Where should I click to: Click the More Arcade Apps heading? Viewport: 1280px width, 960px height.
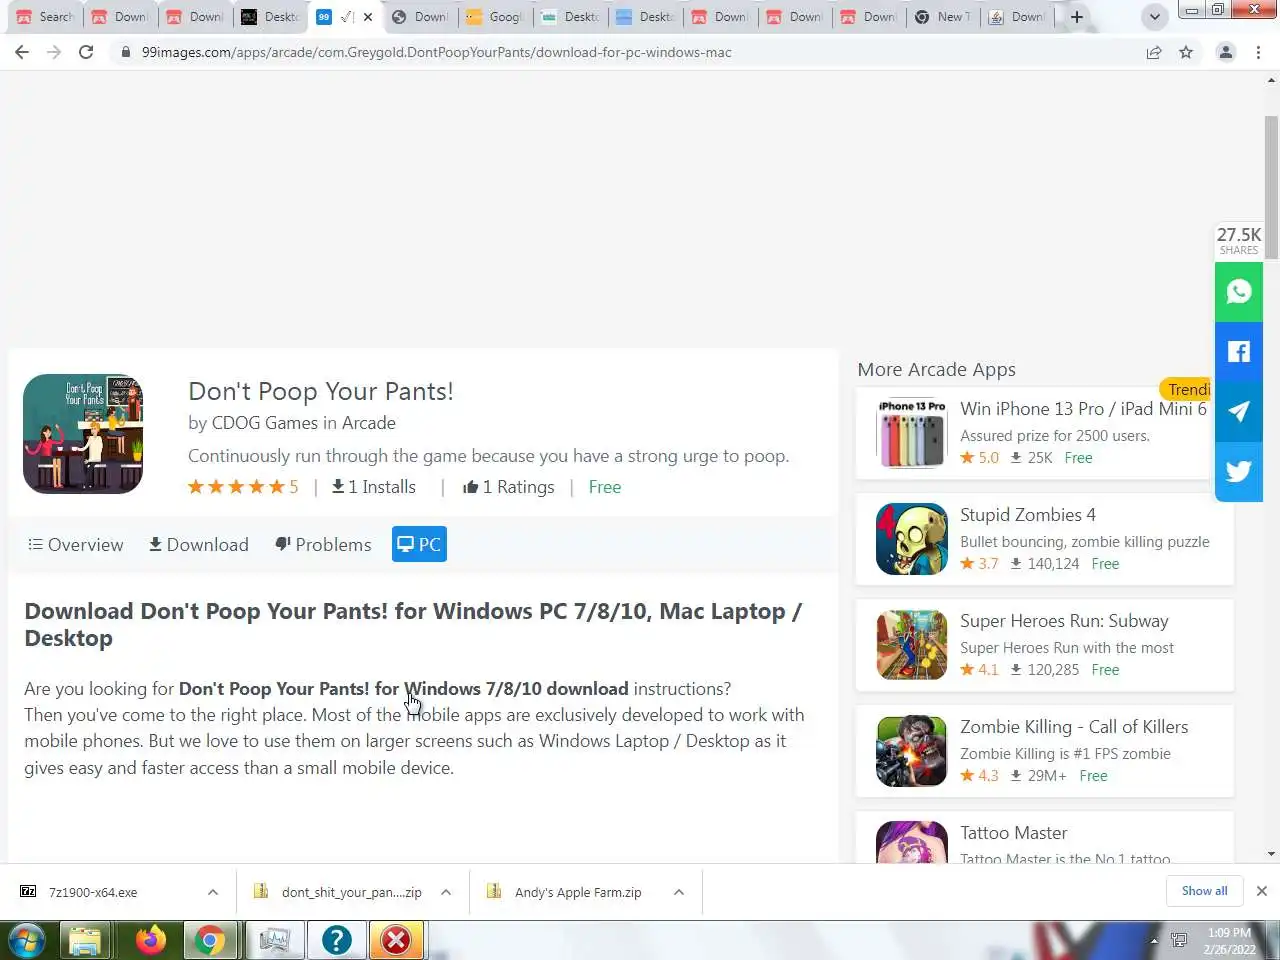(x=936, y=370)
